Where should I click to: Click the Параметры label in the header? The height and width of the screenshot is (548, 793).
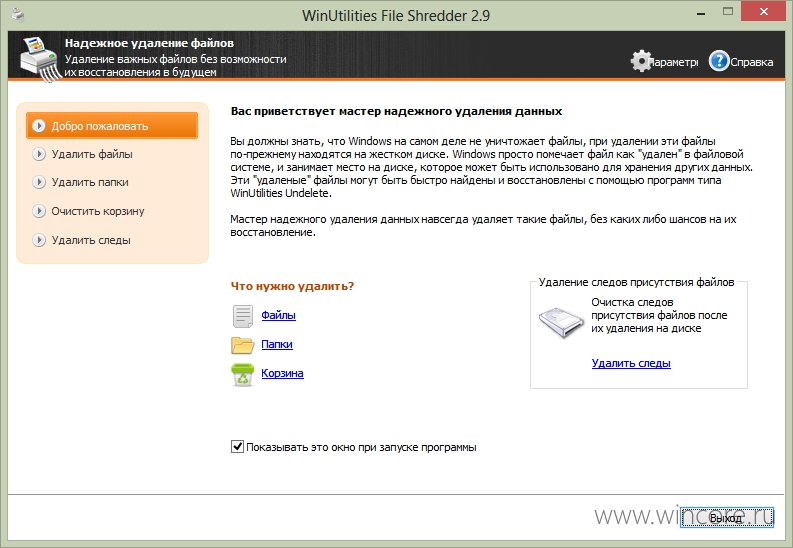pyautogui.click(x=675, y=62)
